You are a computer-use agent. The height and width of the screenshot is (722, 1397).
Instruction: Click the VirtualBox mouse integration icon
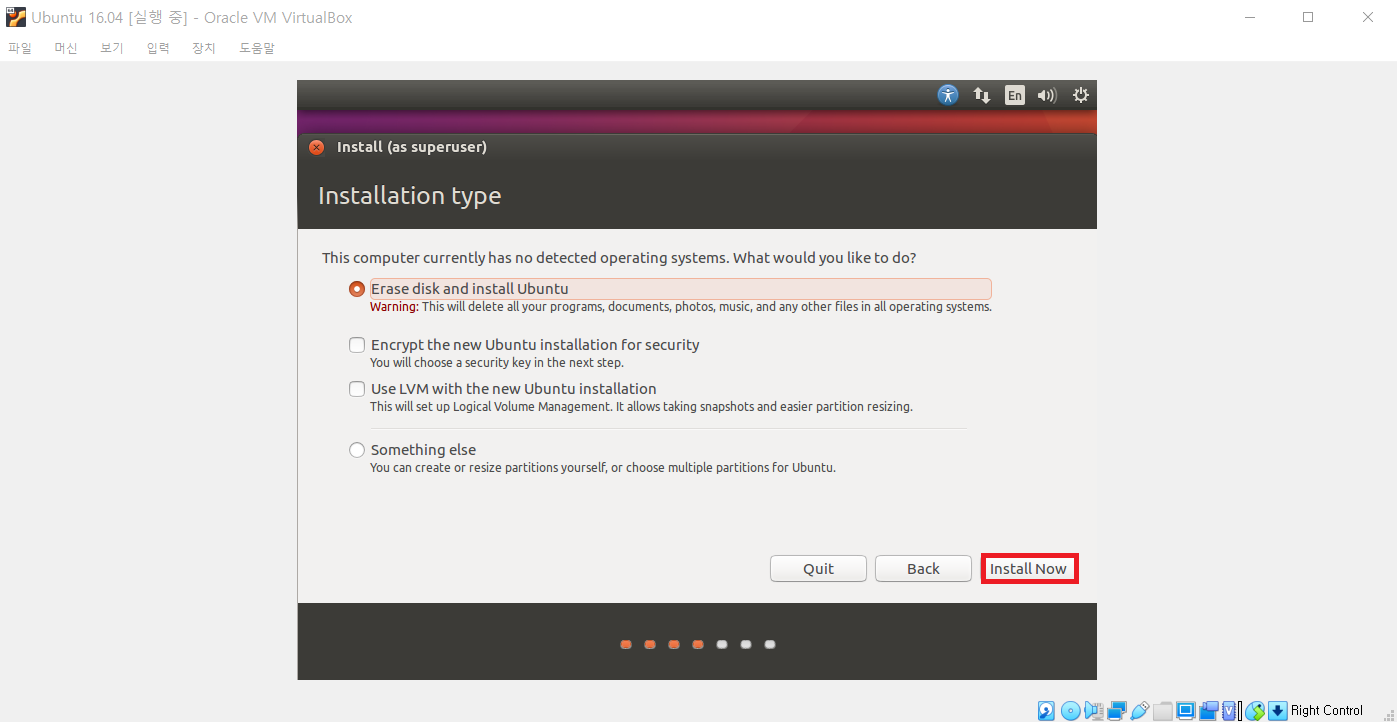tap(1255, 711)
